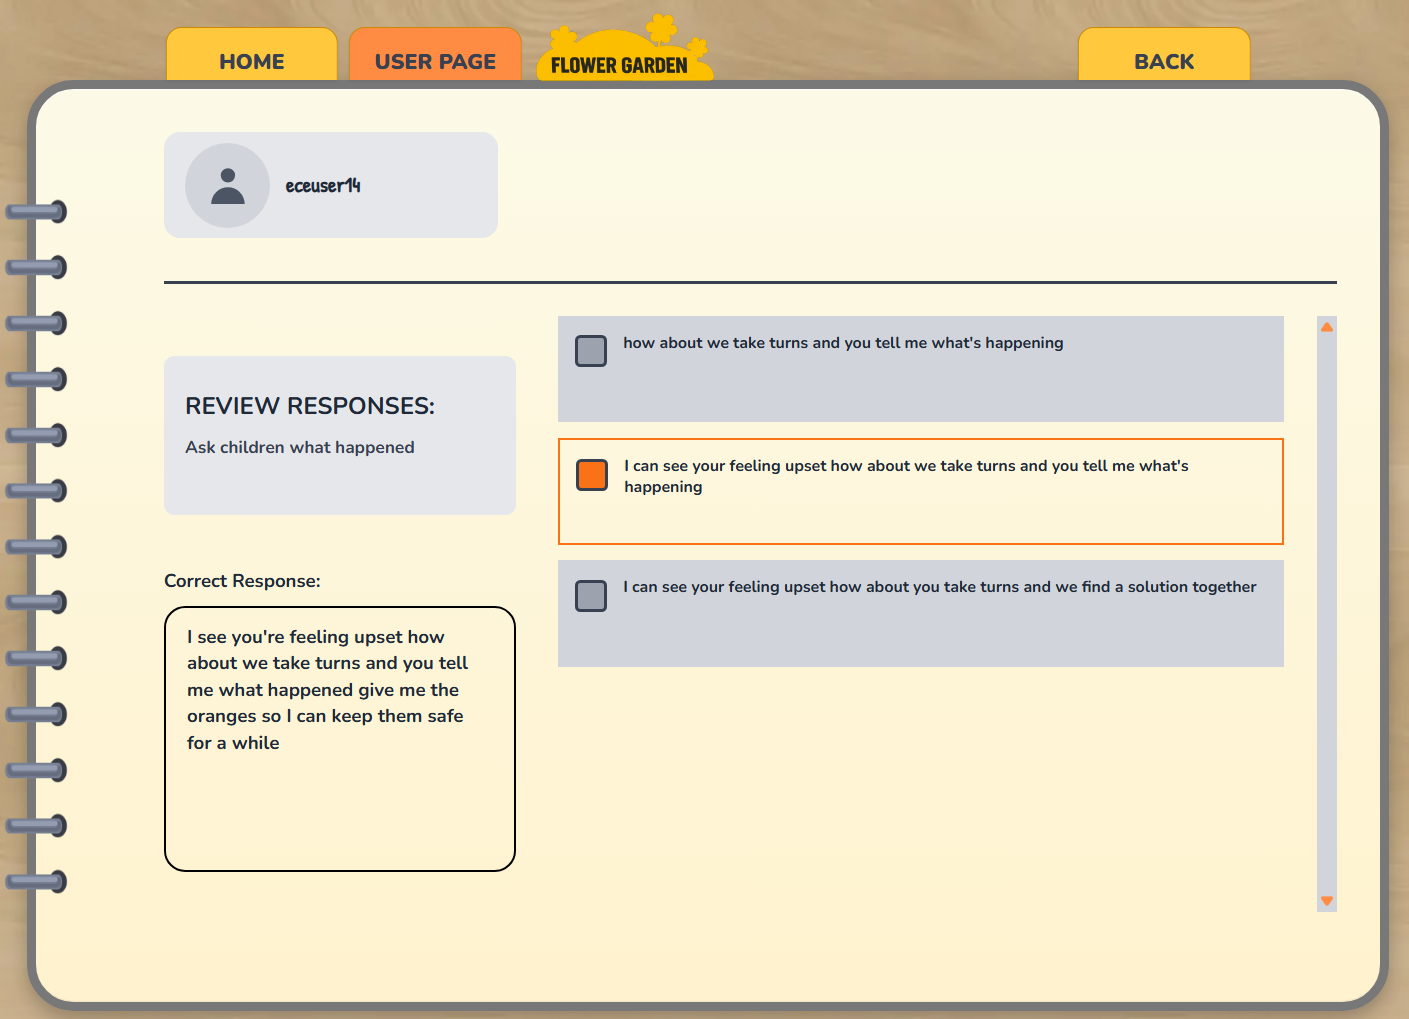Click the scroll-down orange arrow
Screen dimensions: 1409x1019
1327,901
